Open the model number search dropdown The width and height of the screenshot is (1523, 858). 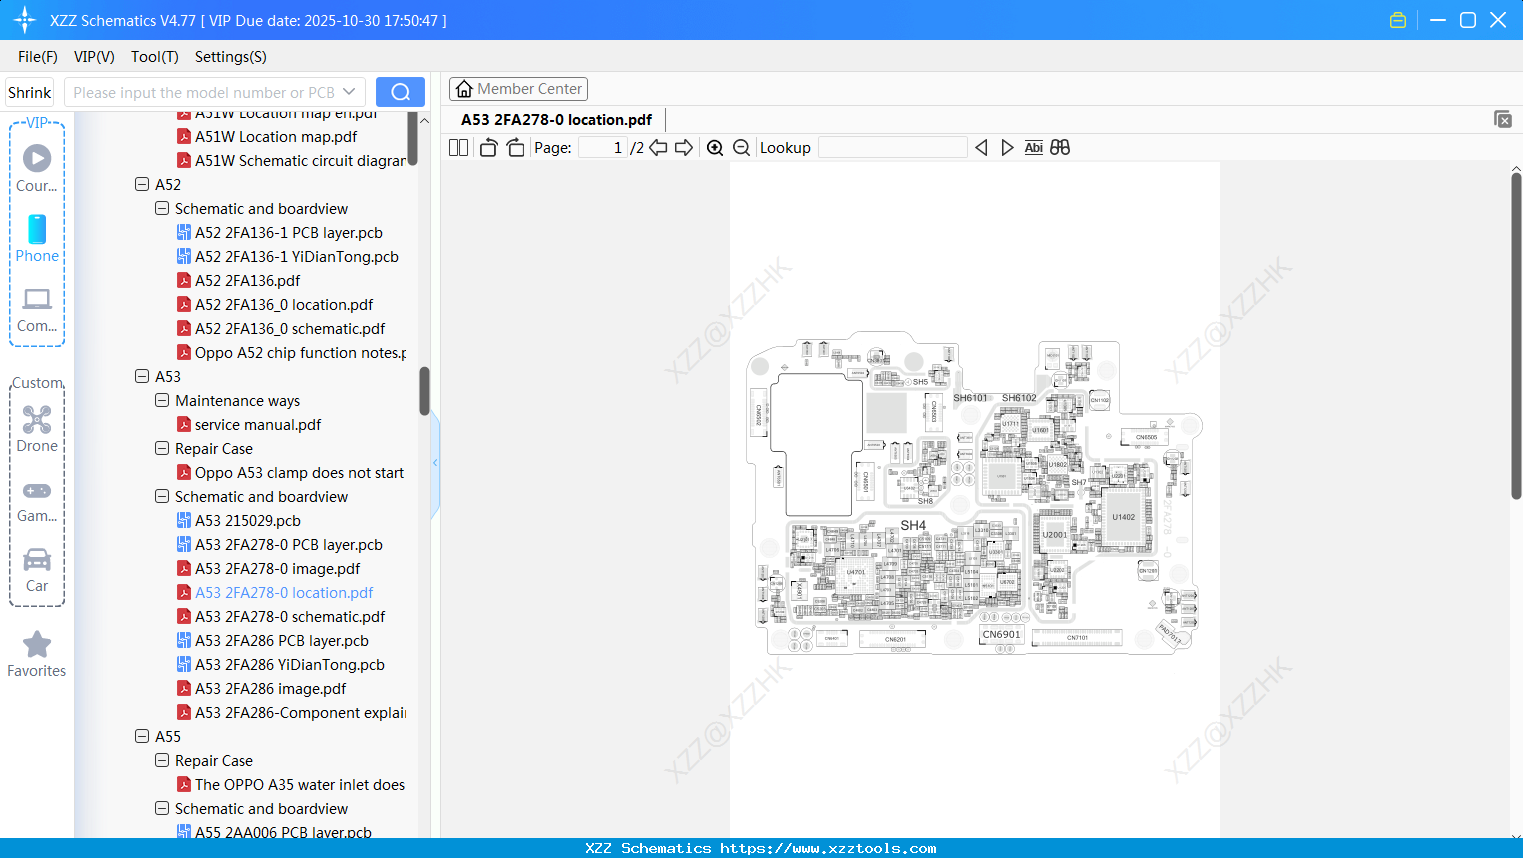click(348, 91)
